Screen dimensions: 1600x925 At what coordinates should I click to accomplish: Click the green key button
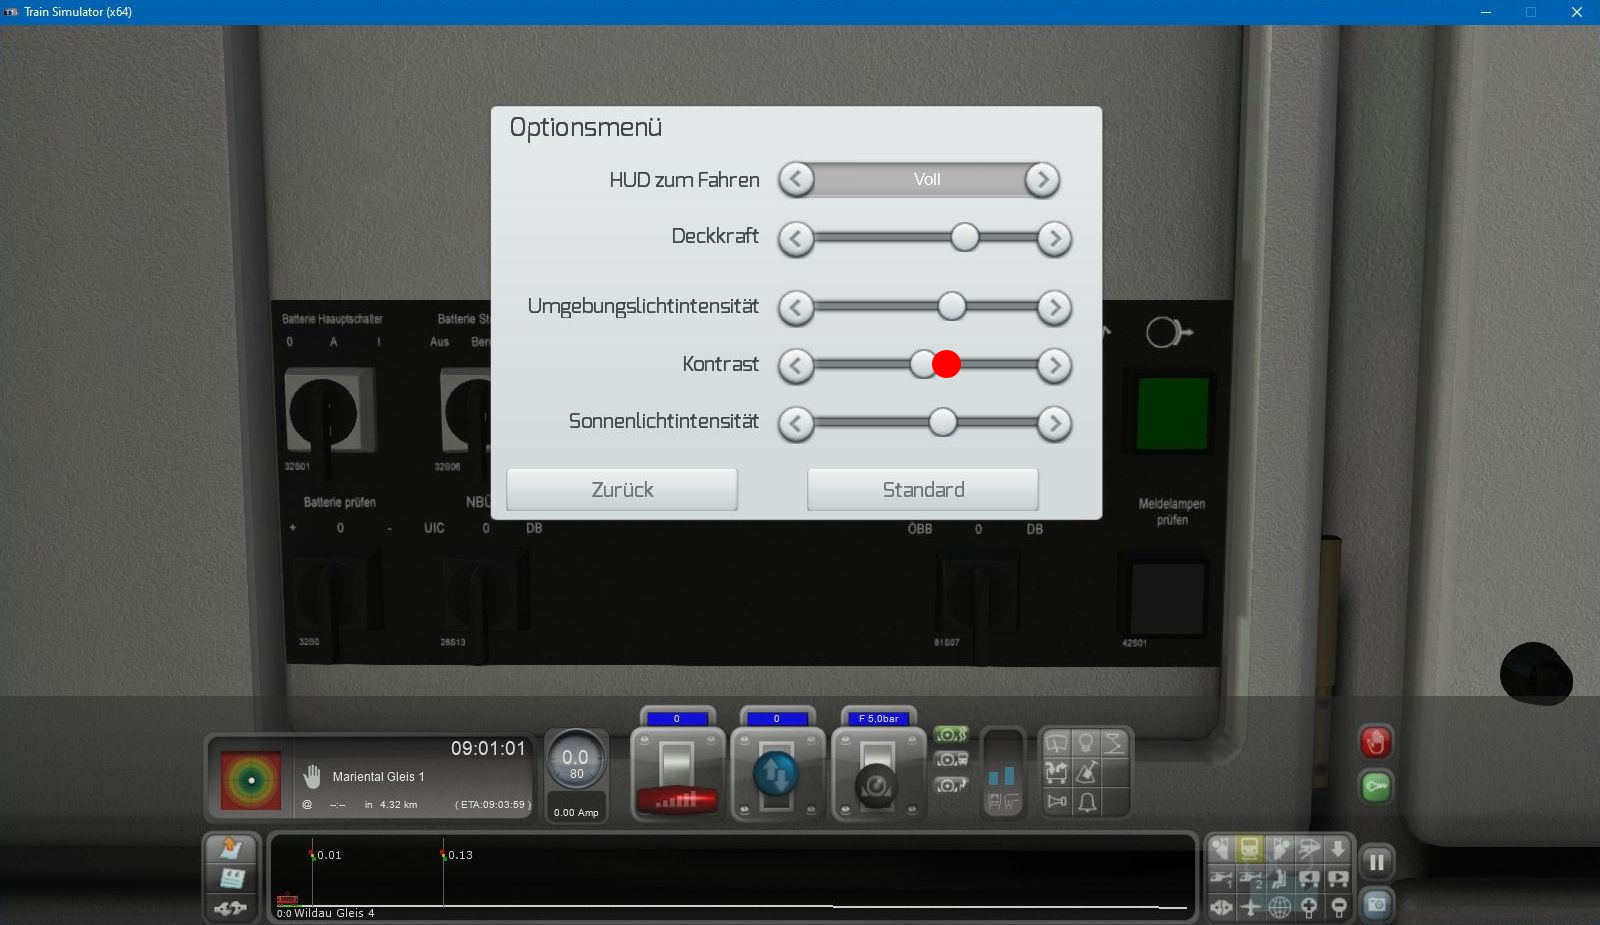click(1376, 787)
